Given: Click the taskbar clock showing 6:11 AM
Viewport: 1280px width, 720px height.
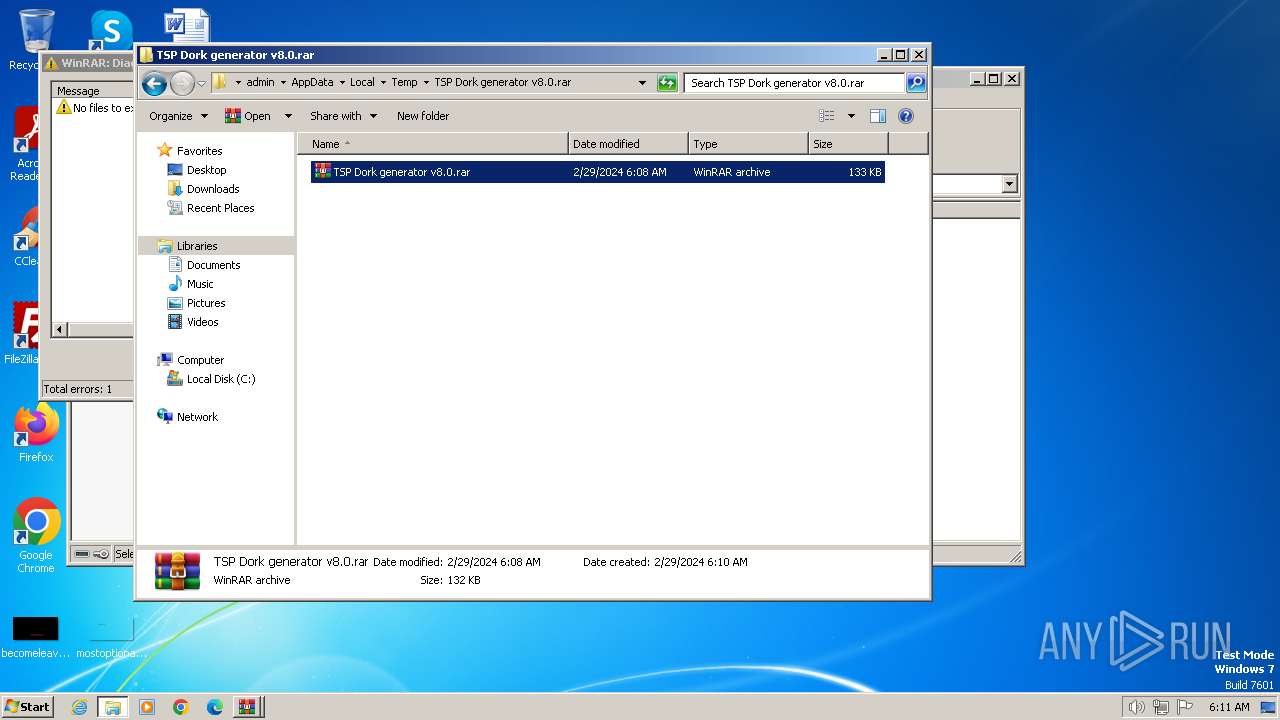Looking at the screenshot, I should pos(1229,707).
